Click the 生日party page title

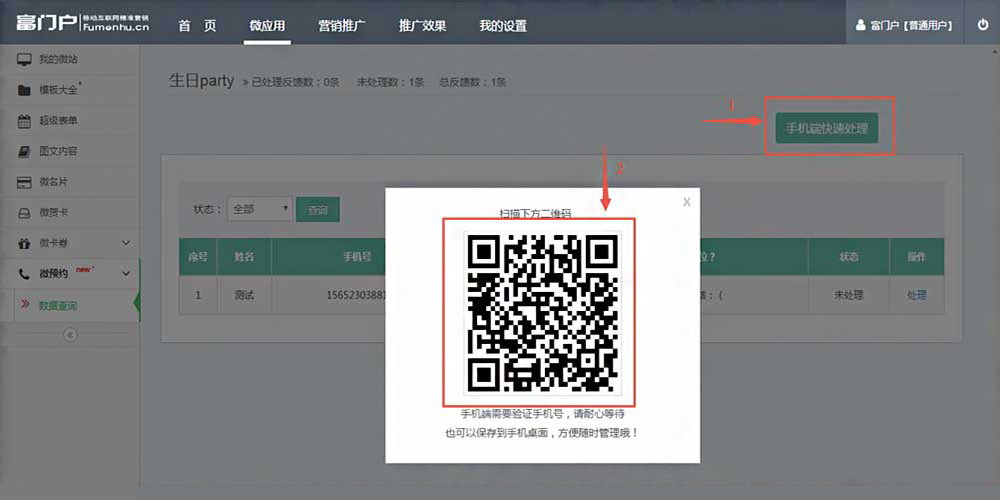coord(202,81)
